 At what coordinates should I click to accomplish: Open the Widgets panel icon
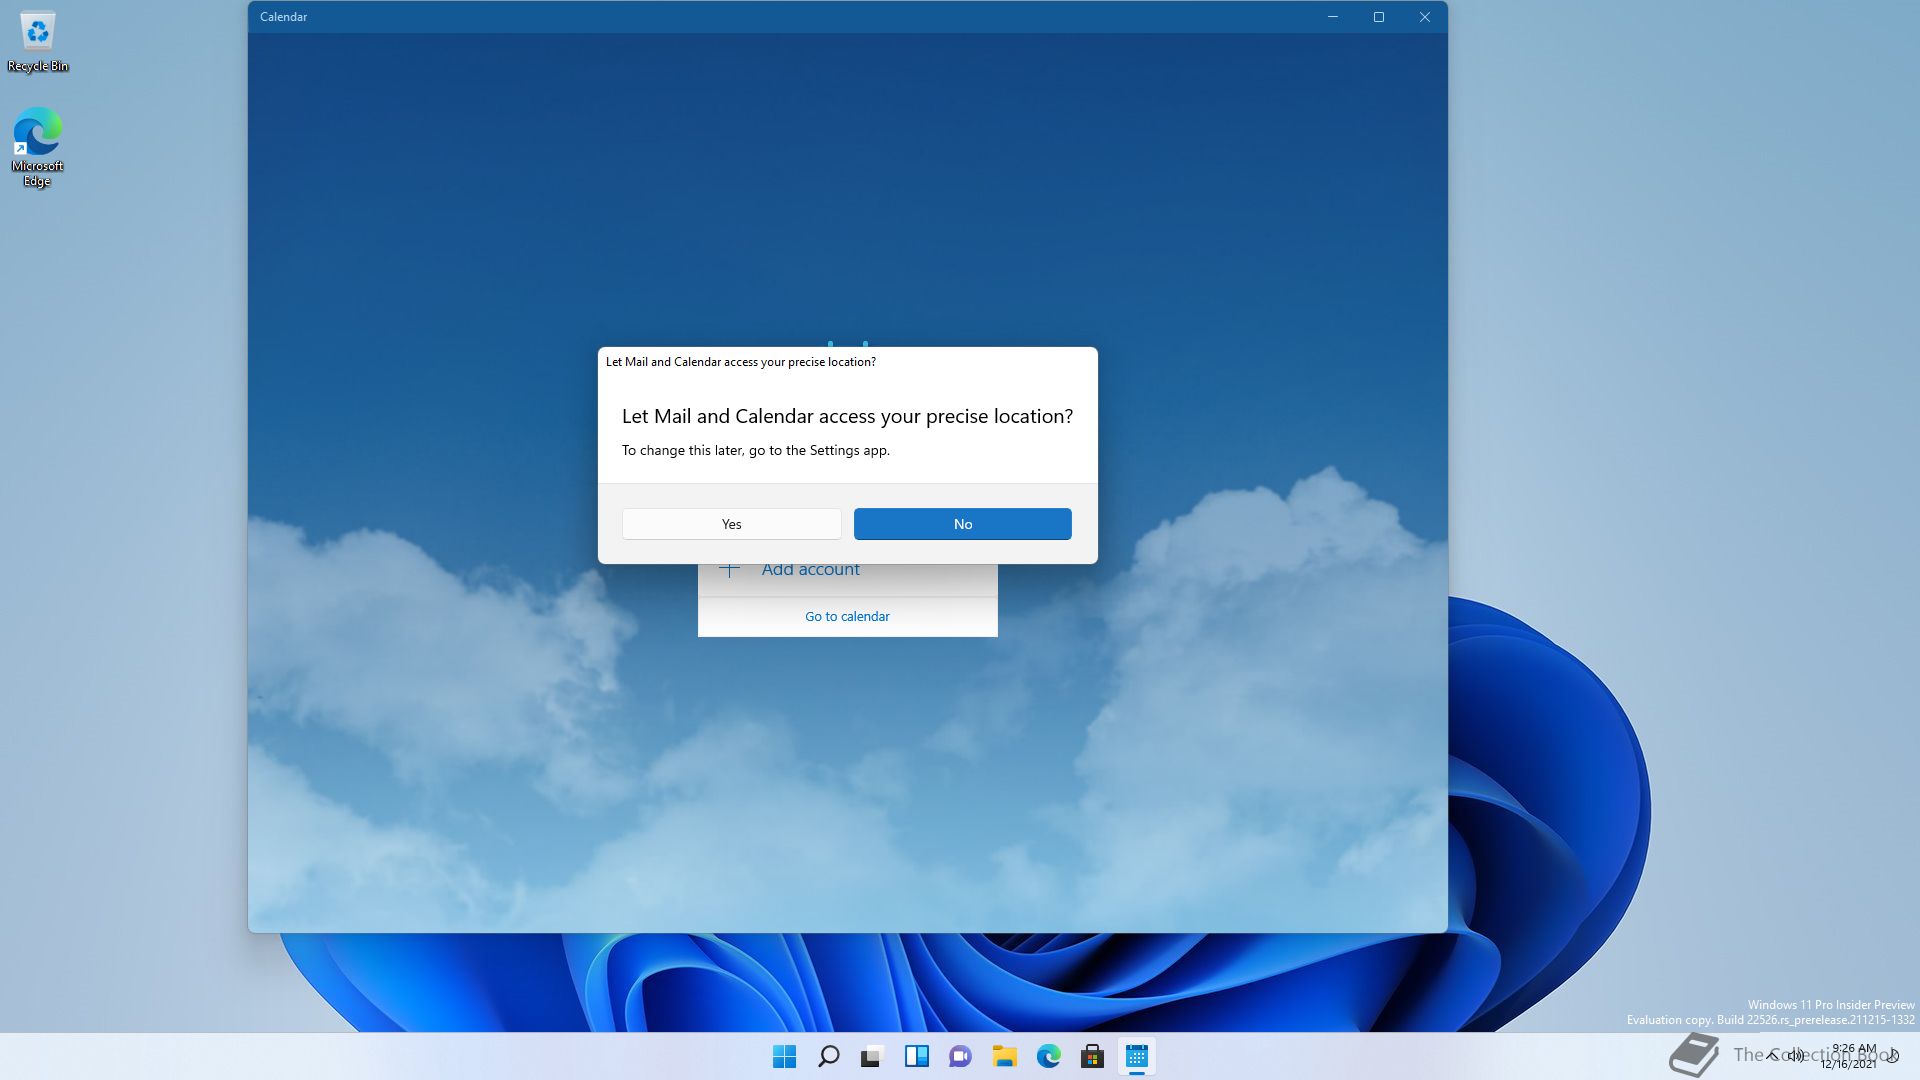916,1056
